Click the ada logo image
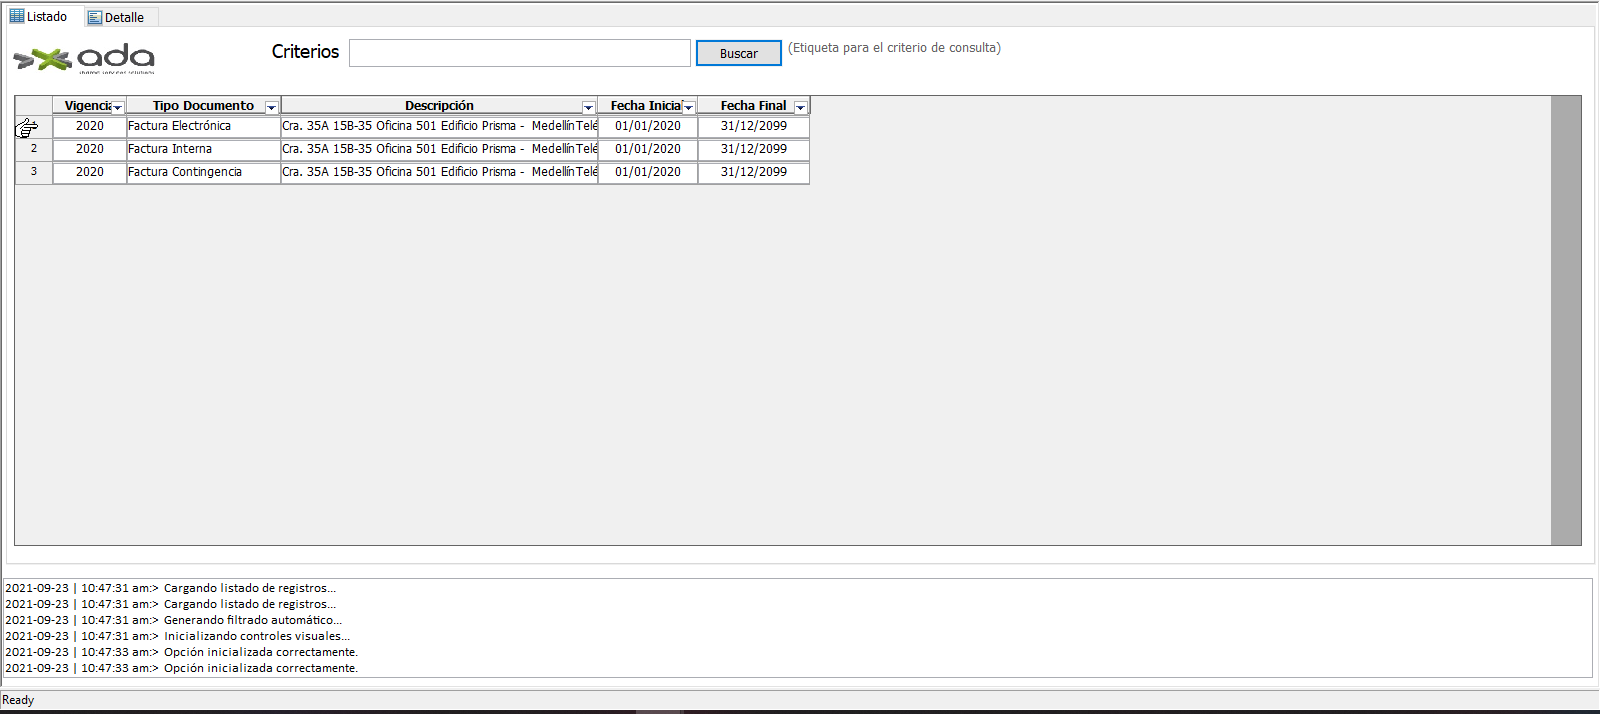The image size is (1600, 714). click(x=84, y=59)
